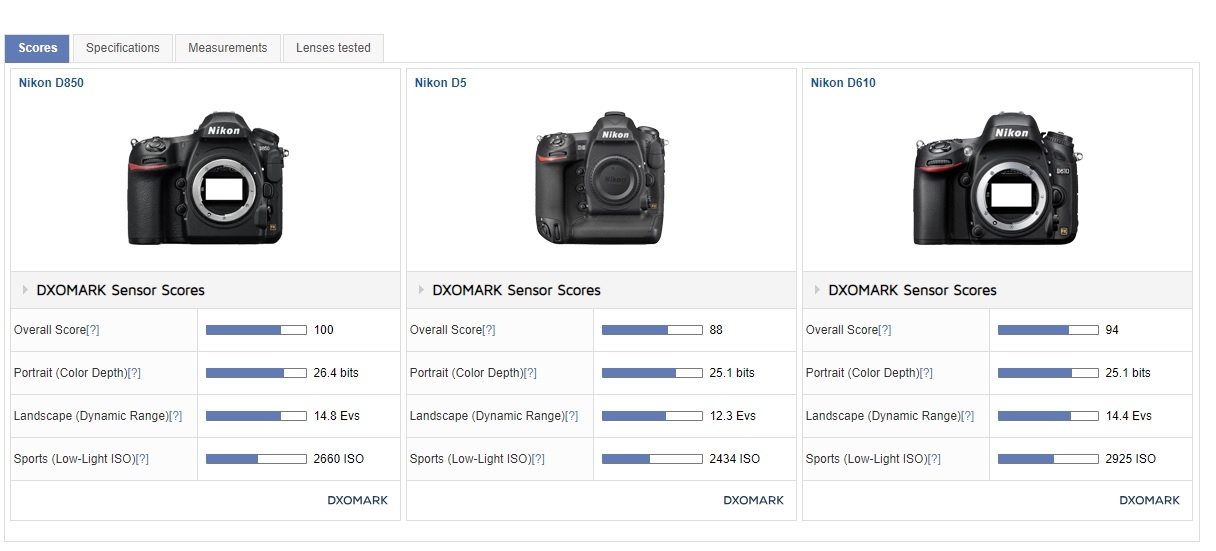Select the D850 overall score value 100
Viewport: 1216px width, 551px height.
(x=323, y=330)
